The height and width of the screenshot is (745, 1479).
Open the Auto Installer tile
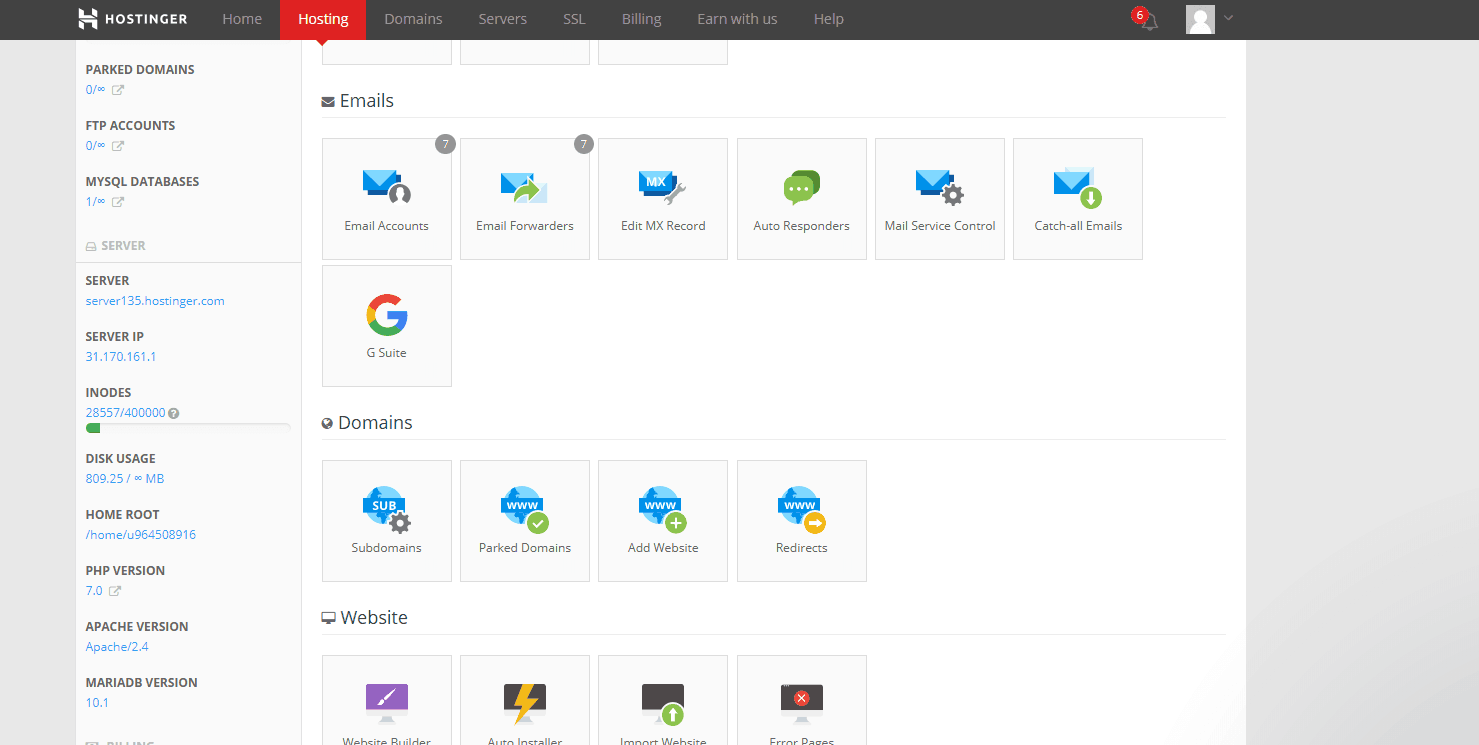point(525,700)
